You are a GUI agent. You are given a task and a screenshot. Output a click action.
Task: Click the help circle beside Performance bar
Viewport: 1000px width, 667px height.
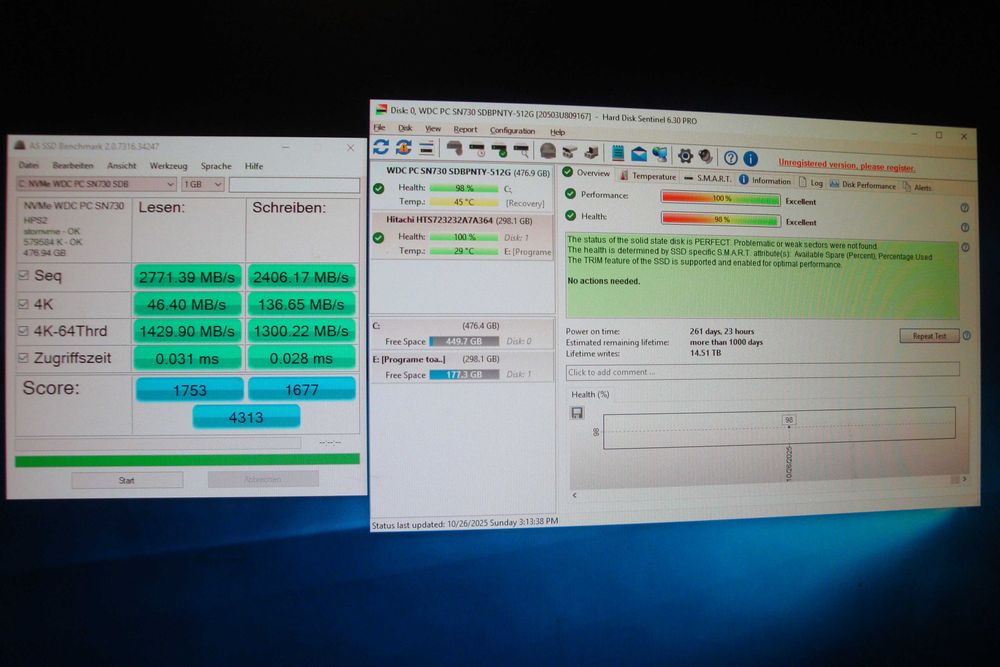coord(964,208)
